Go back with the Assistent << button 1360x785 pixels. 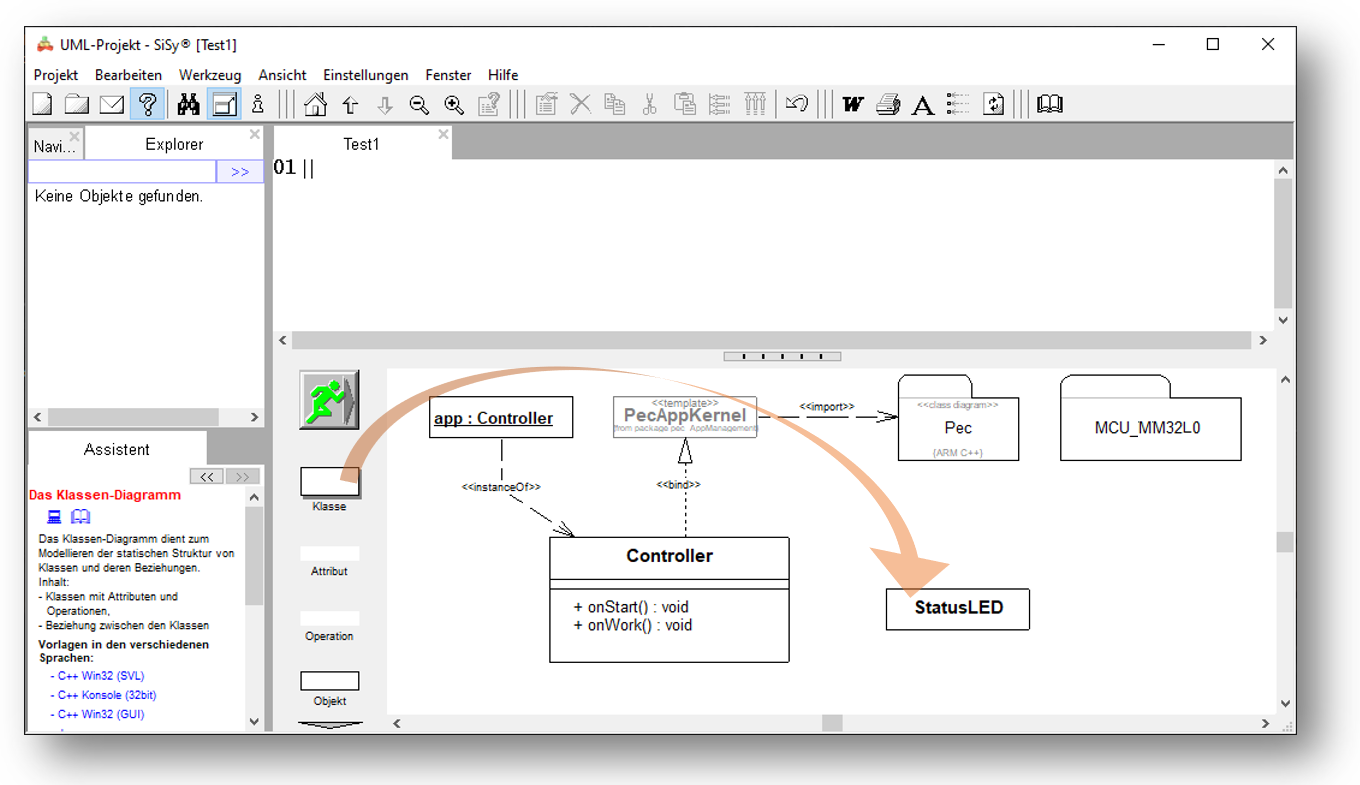click(206, 477)
